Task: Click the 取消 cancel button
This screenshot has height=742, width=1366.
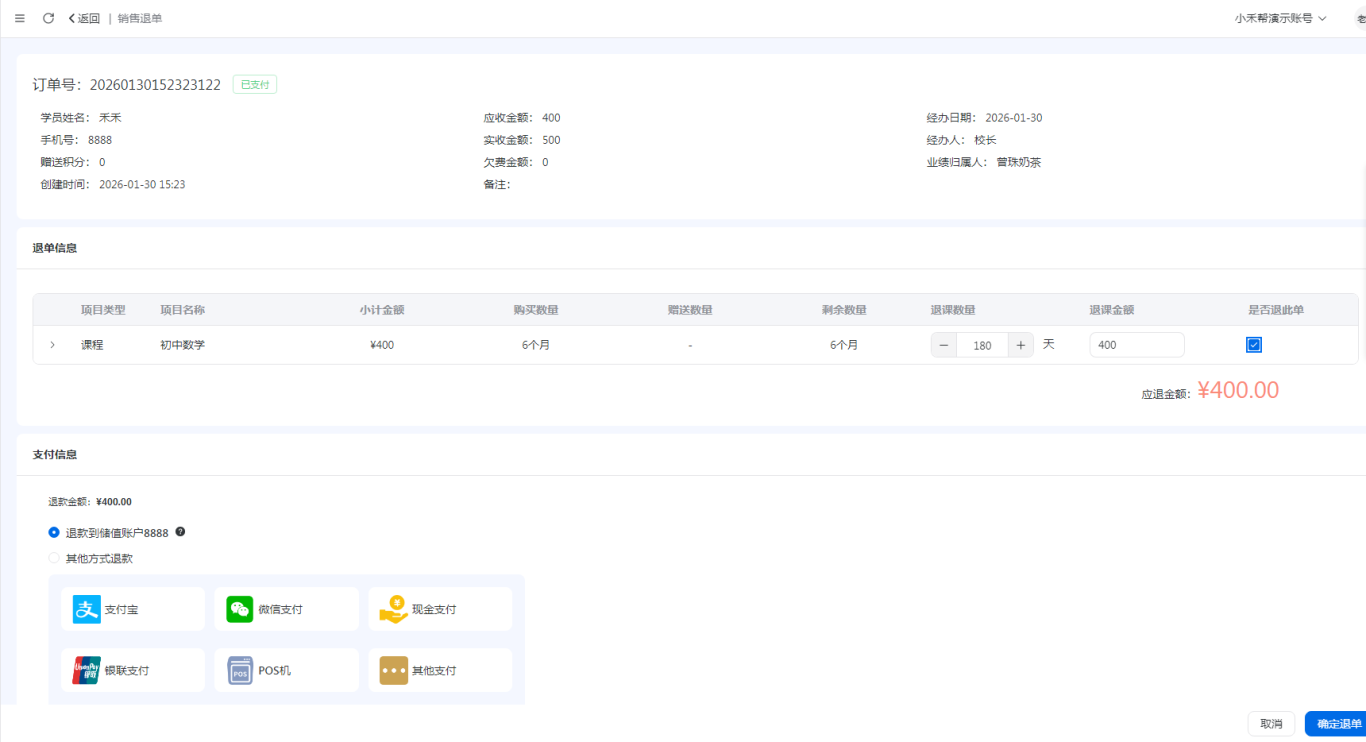Action: 1271,724
